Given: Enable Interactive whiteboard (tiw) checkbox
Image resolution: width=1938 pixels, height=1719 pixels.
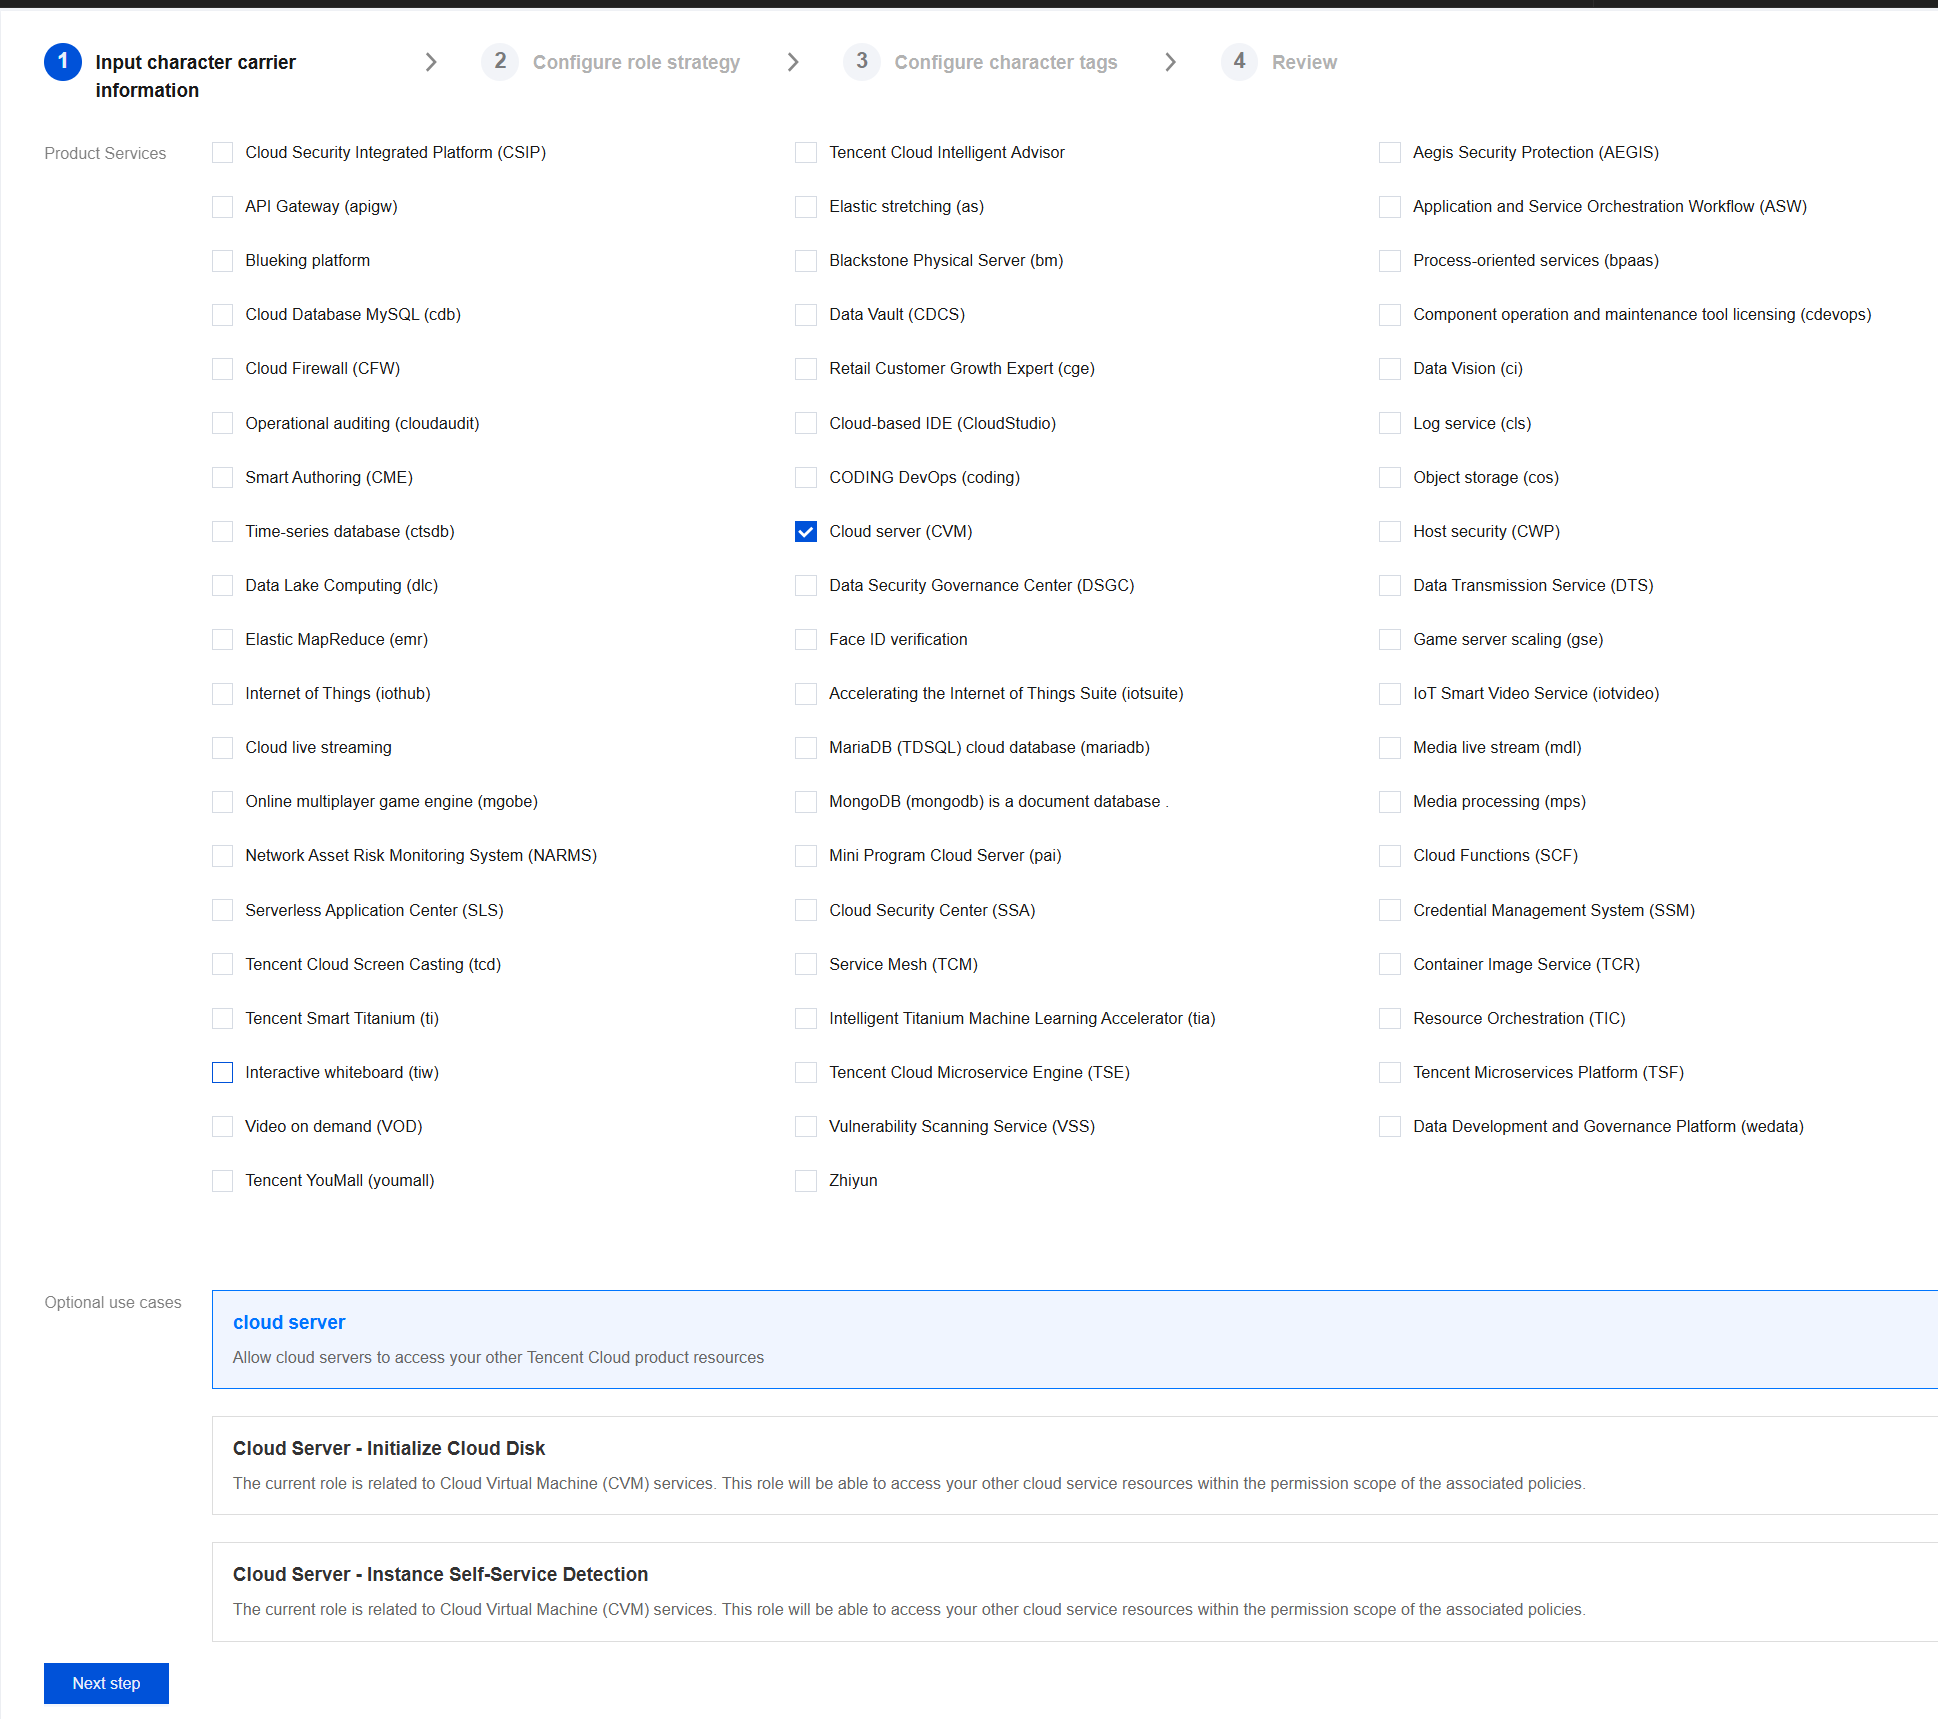Looking at the screenshot, I should pyautogui.click(x=222, y=1073).
